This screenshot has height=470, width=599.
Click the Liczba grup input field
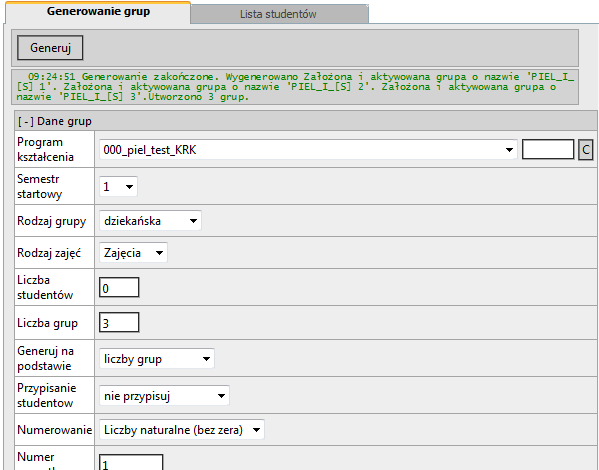(x=119, y=322)
